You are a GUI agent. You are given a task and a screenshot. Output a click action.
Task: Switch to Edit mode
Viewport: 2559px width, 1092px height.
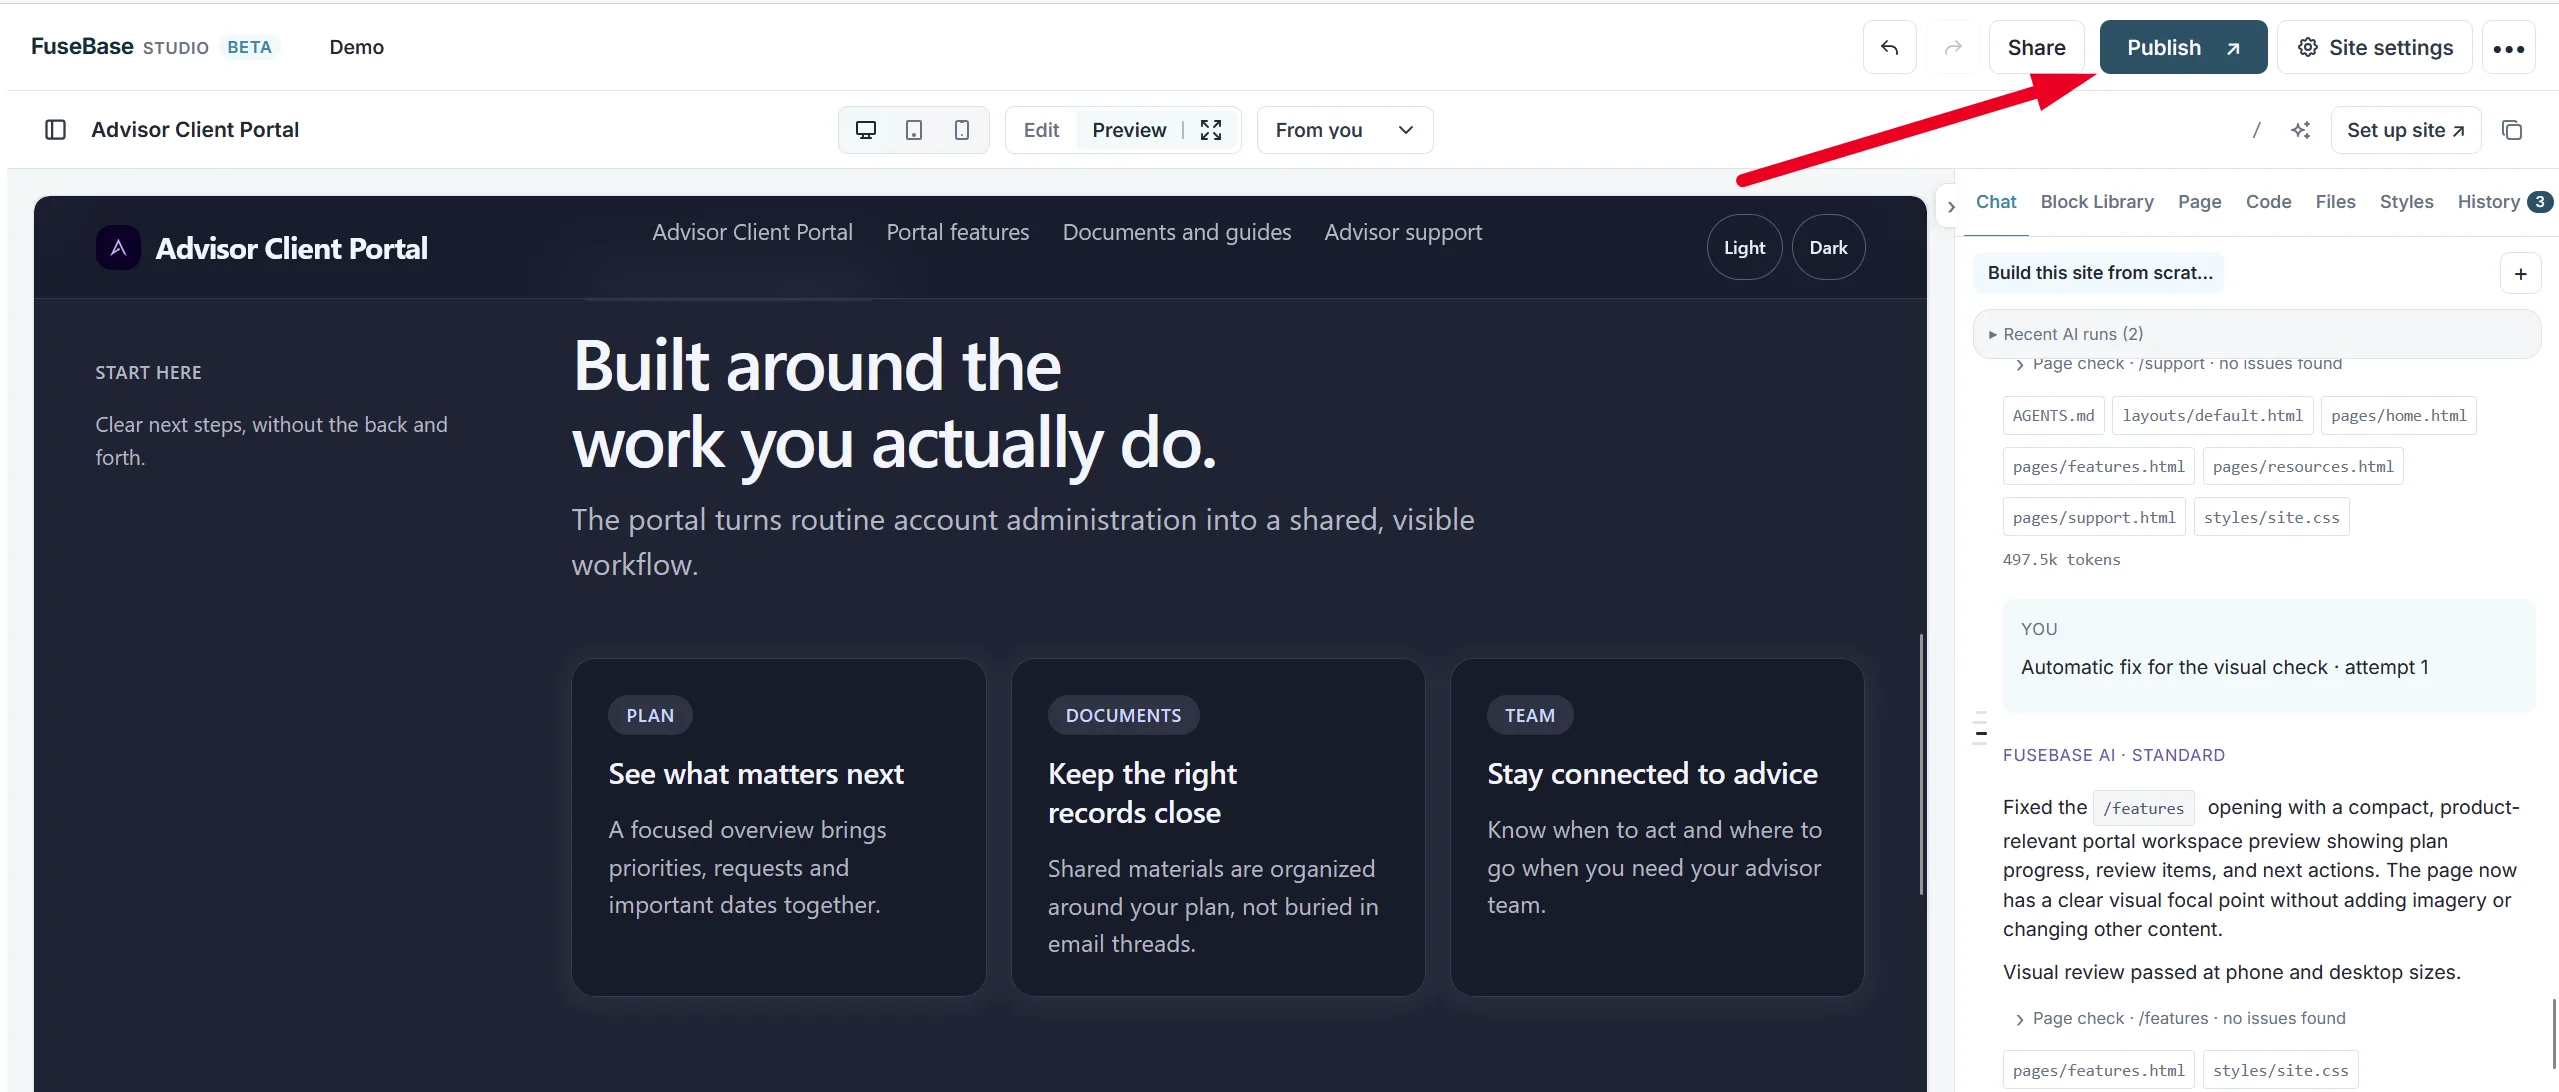click(1041, 130)
